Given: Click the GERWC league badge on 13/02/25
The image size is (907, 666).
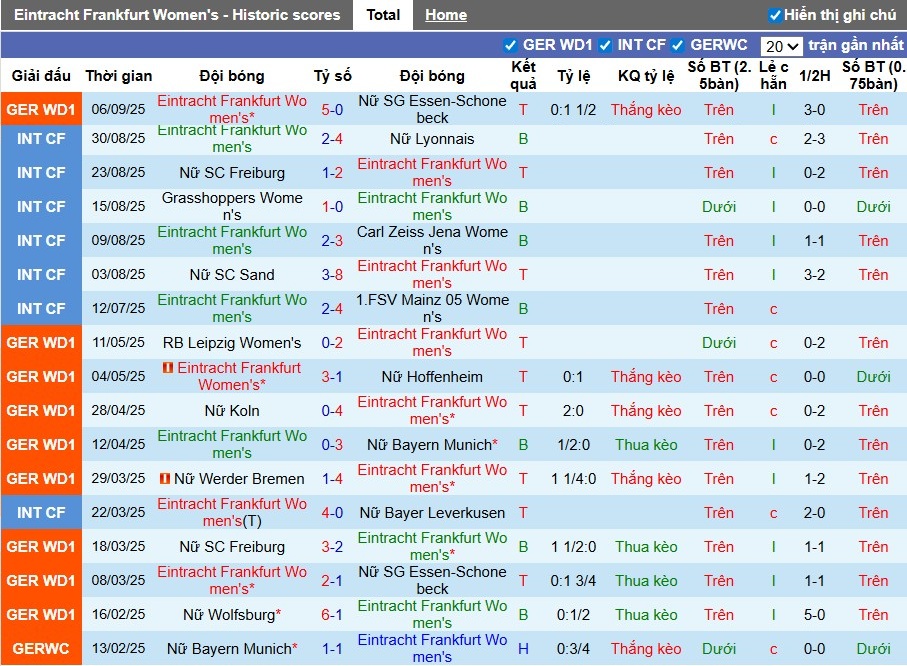Looking at the screenshot, I should click(x=41, y=649).
